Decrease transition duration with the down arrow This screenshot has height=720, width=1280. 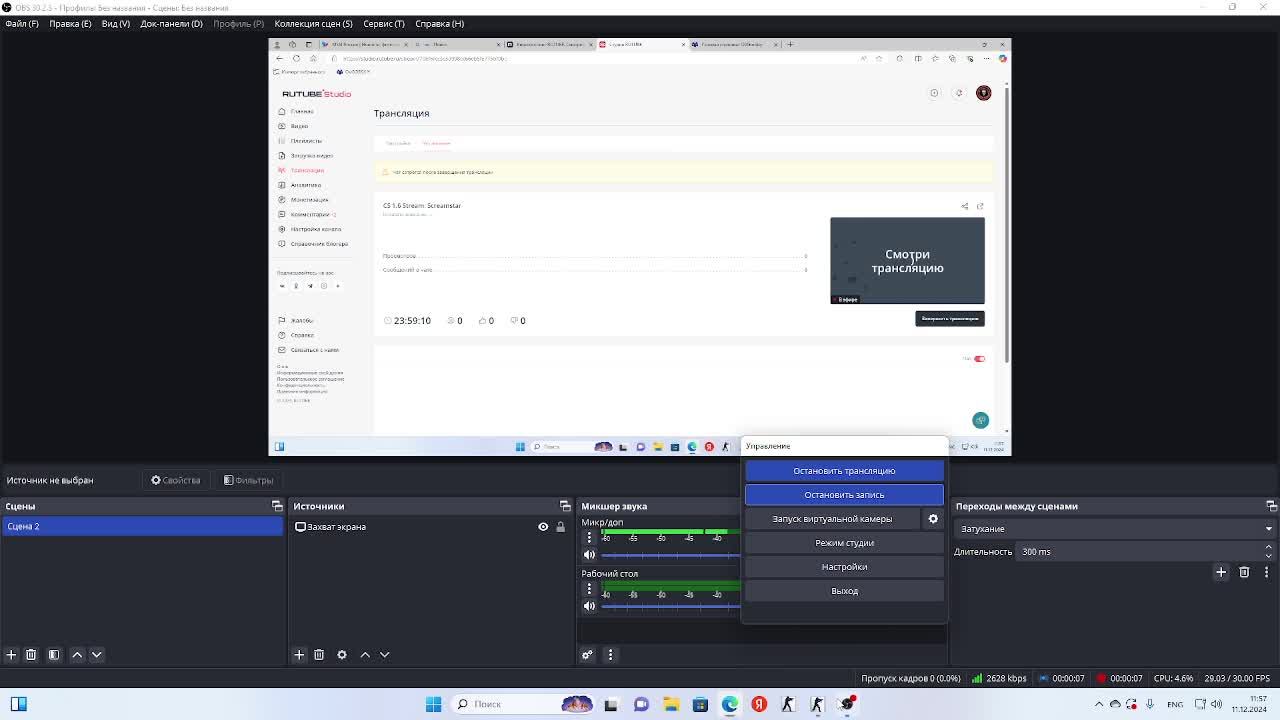click(1268, 556)
